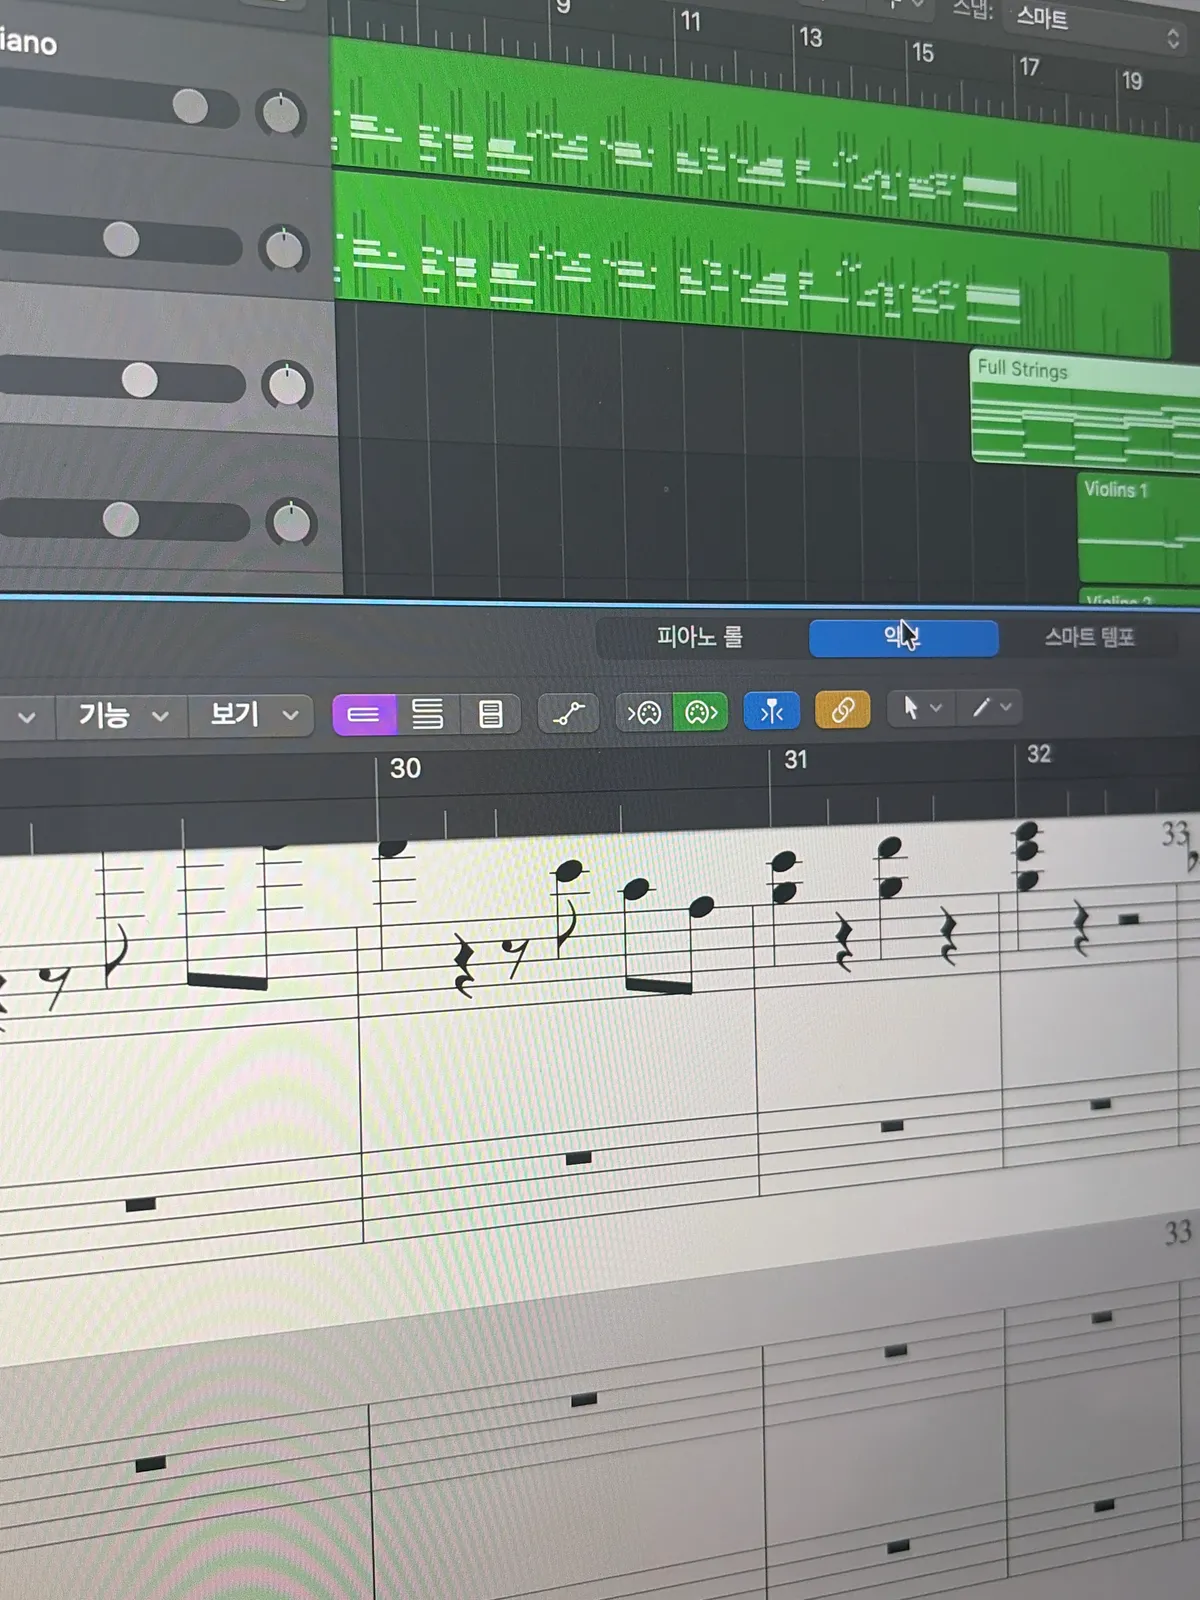Click bar 15 in tracks ruler
Image resolution: width=1200 pixels, height=1600 pixels.
922,52
